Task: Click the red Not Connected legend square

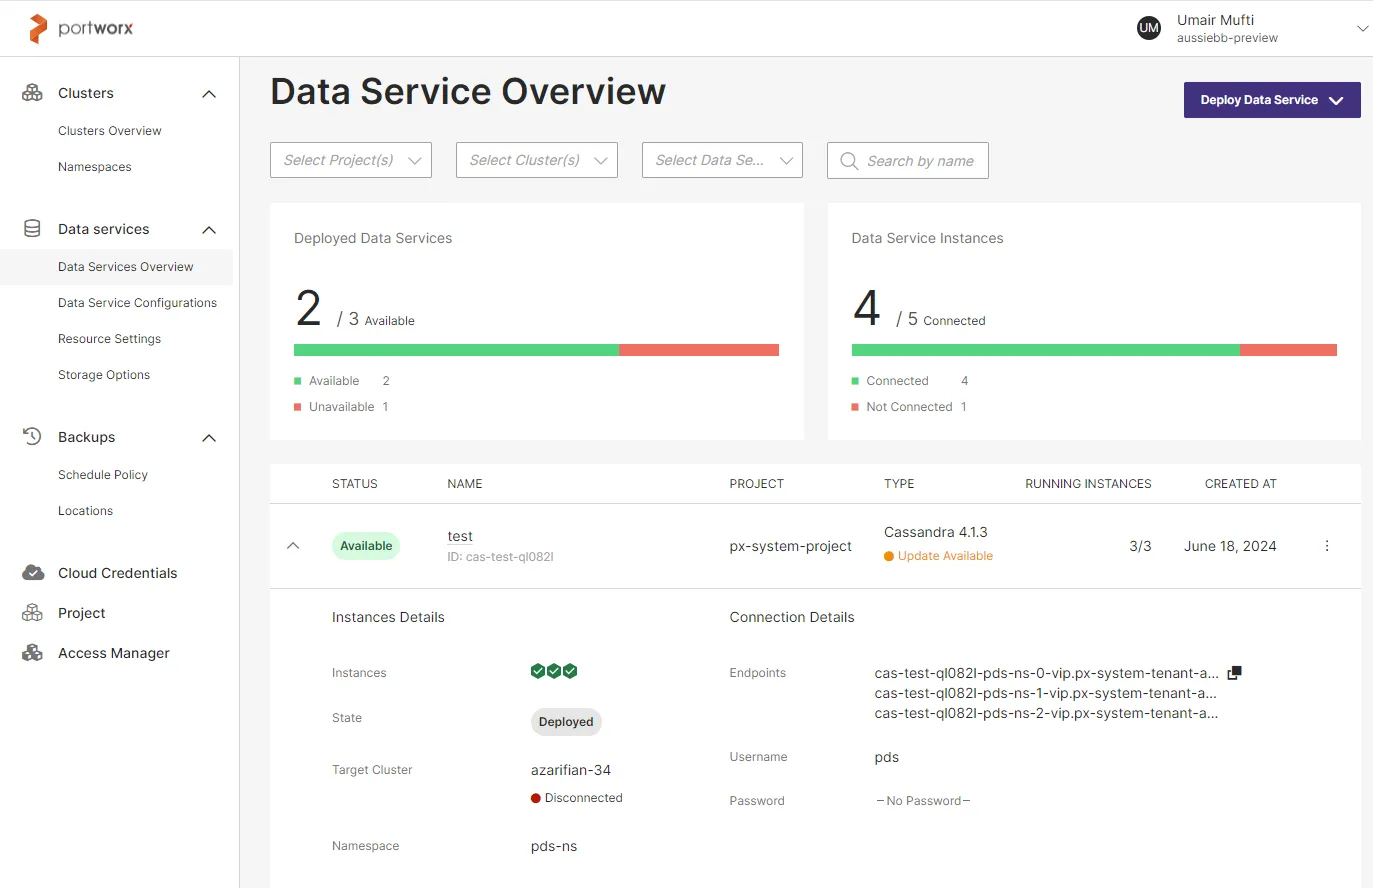Action: pyautogui.click(x=855, y=407)
